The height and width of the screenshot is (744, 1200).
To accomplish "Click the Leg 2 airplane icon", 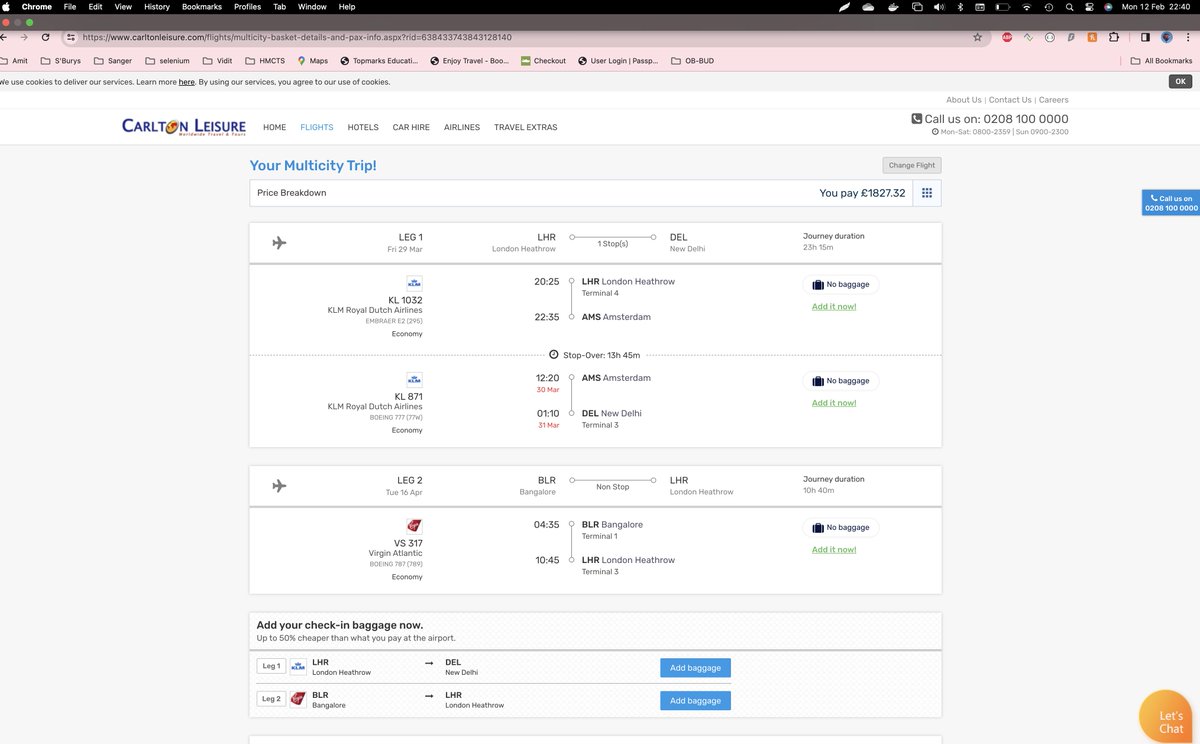I will pyautogui.click(x=279, y=485).
